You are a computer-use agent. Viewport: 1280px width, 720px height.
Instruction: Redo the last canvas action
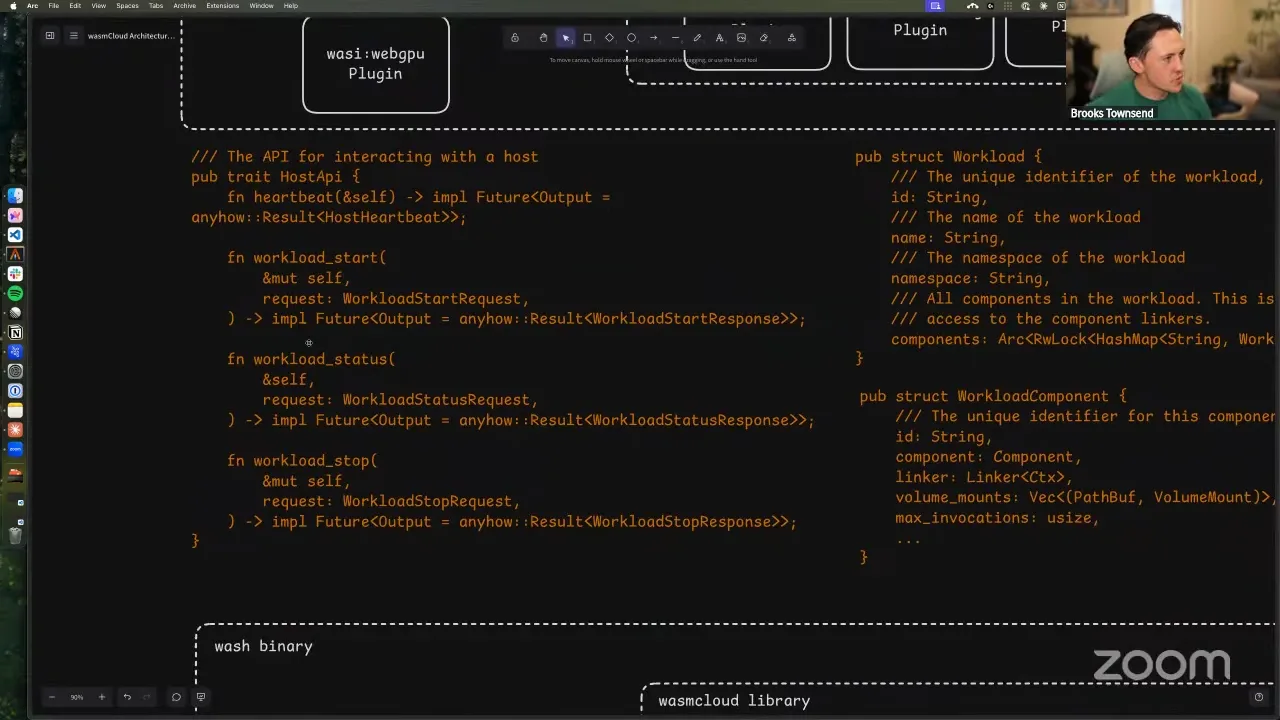coord(147,697)
